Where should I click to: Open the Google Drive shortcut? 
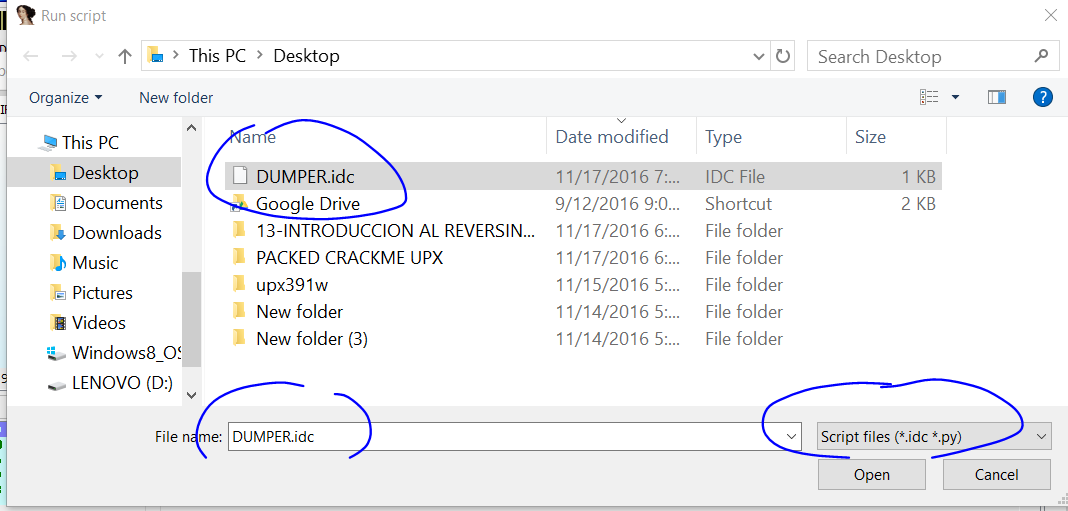(x=307, y=204)
